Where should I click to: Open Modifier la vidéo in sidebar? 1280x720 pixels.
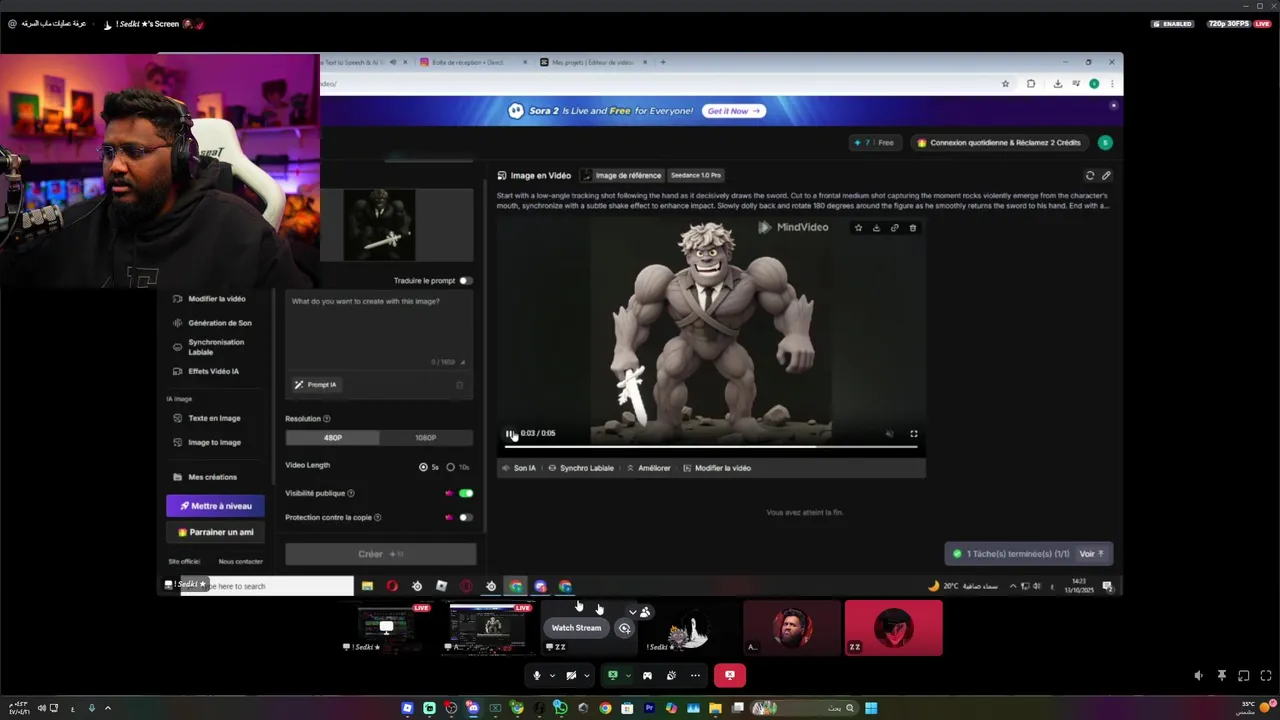coord(209,299)
